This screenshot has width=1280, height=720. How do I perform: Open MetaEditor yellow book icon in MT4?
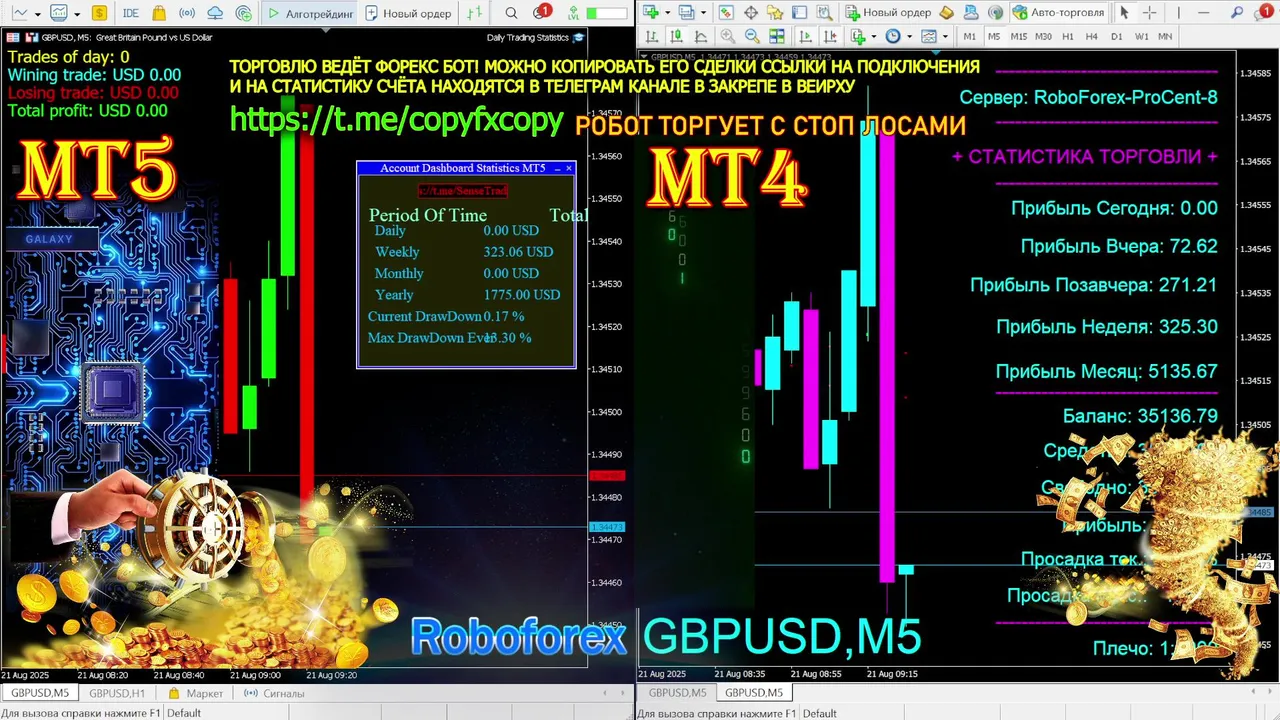click(x=946, y=13)
